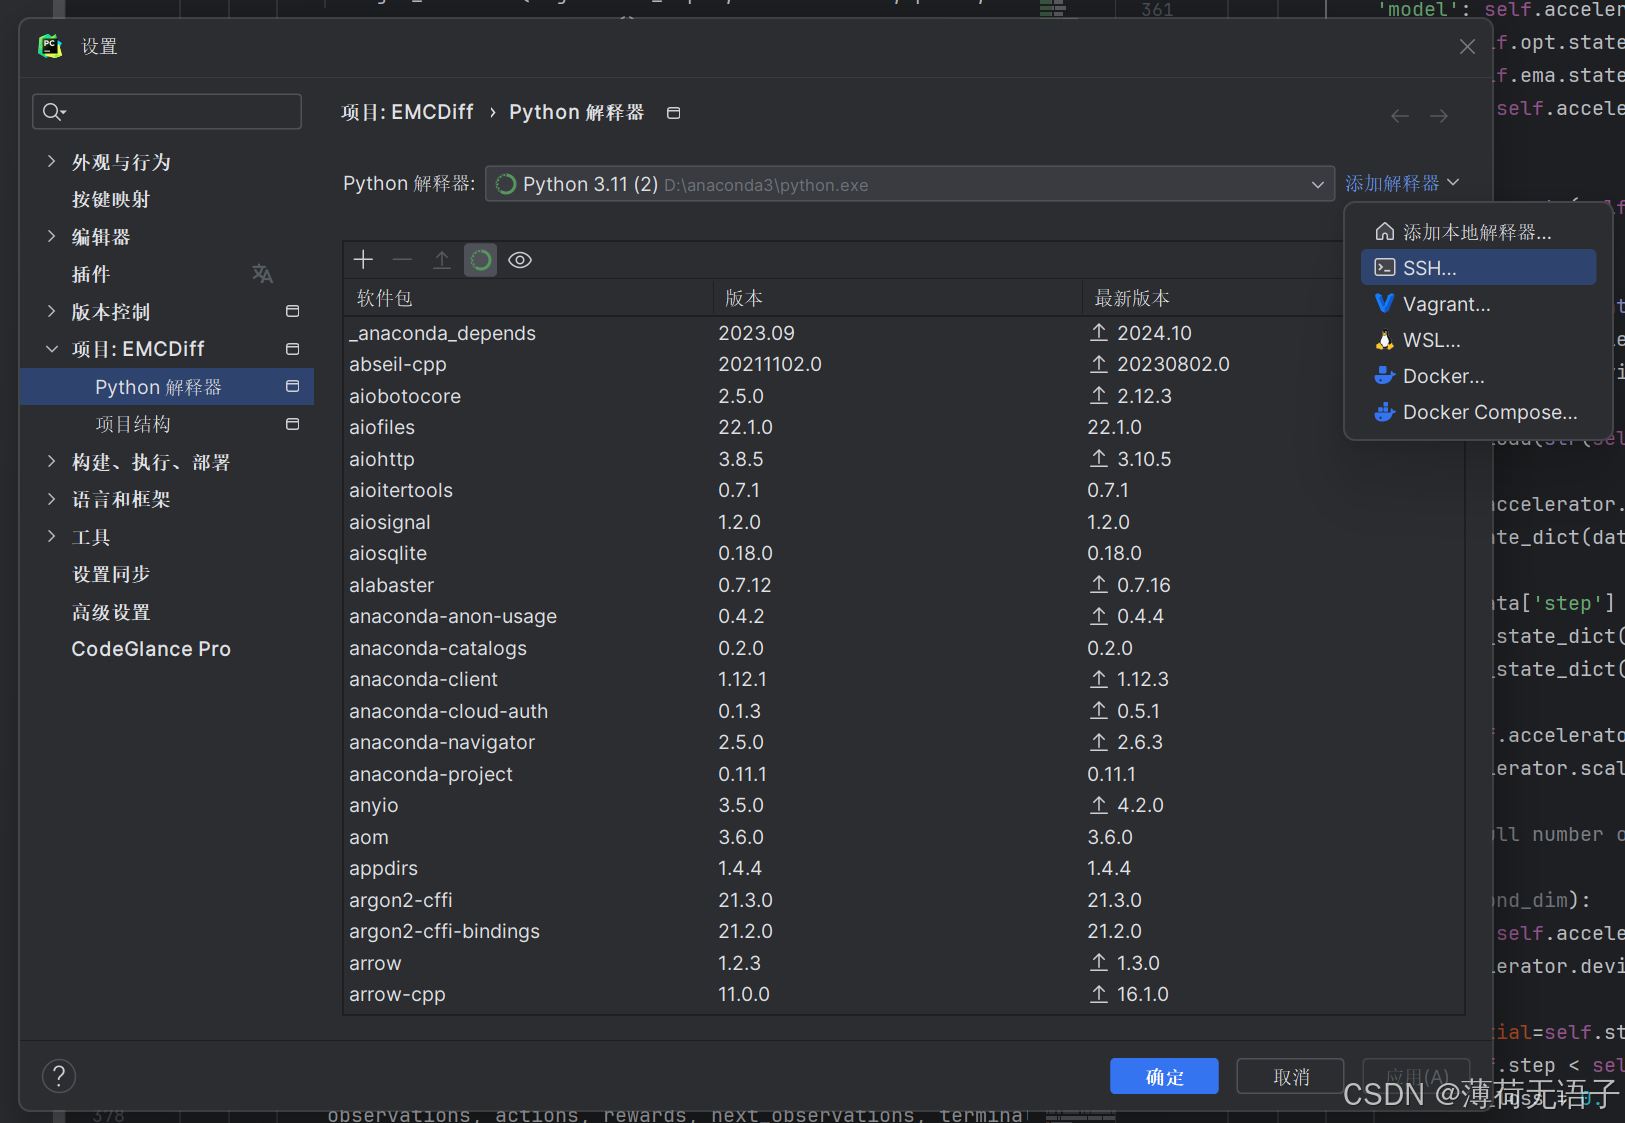This screenshot has width=1625, height=1123.
Task: Click the PyCharm logo in title bar
Action: point(50,46)
